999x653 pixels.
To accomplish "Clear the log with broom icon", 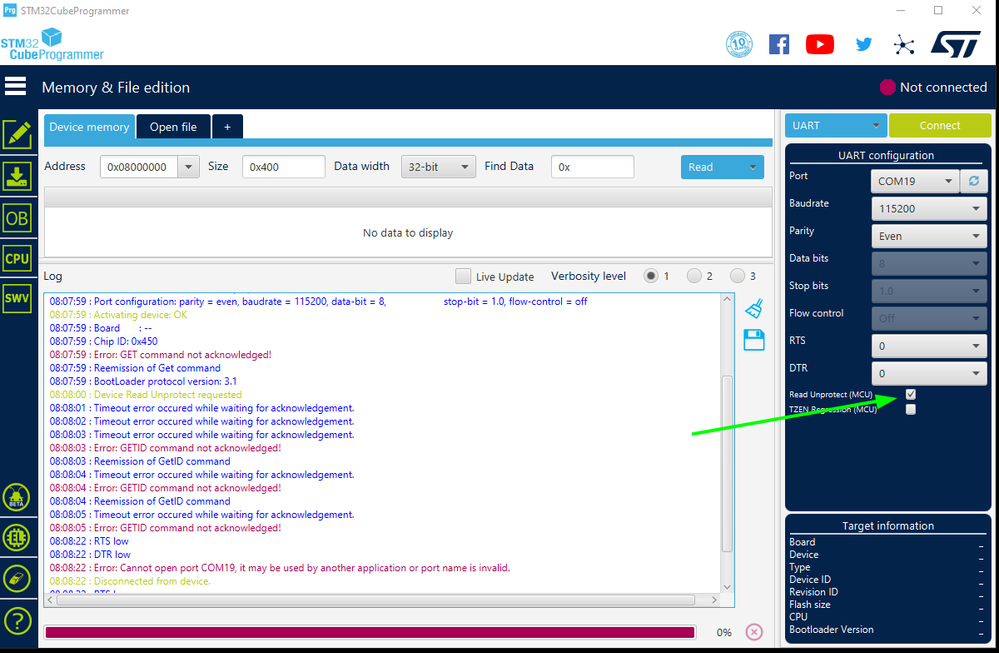I will pos(754,308).
